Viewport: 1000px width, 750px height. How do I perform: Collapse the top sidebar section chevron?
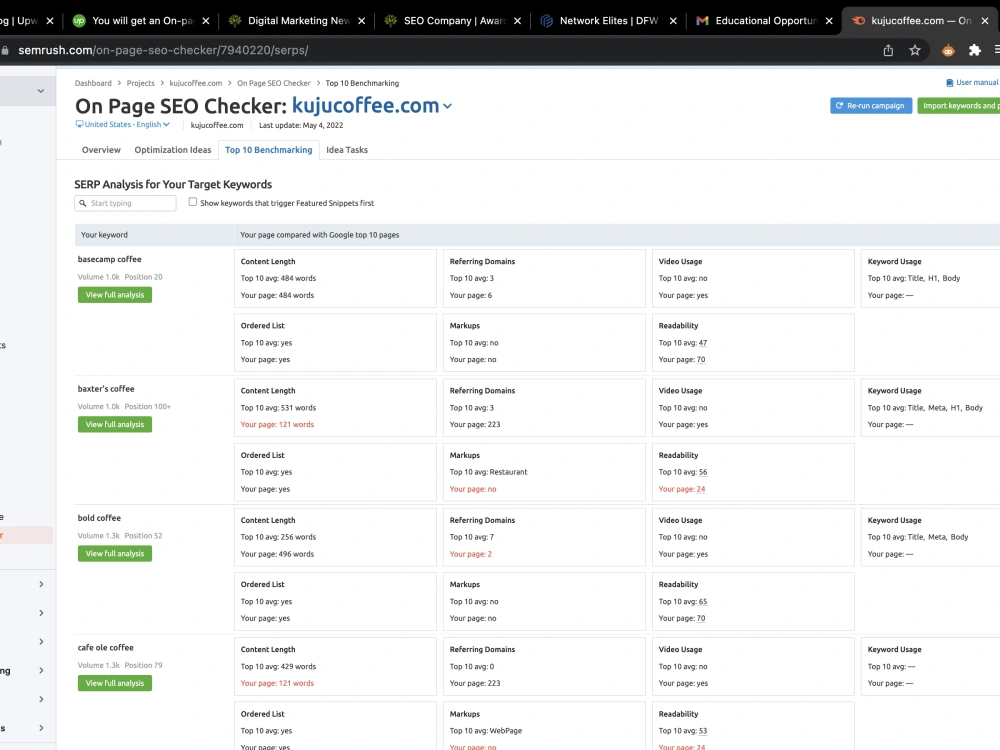[x=41, y=91]
